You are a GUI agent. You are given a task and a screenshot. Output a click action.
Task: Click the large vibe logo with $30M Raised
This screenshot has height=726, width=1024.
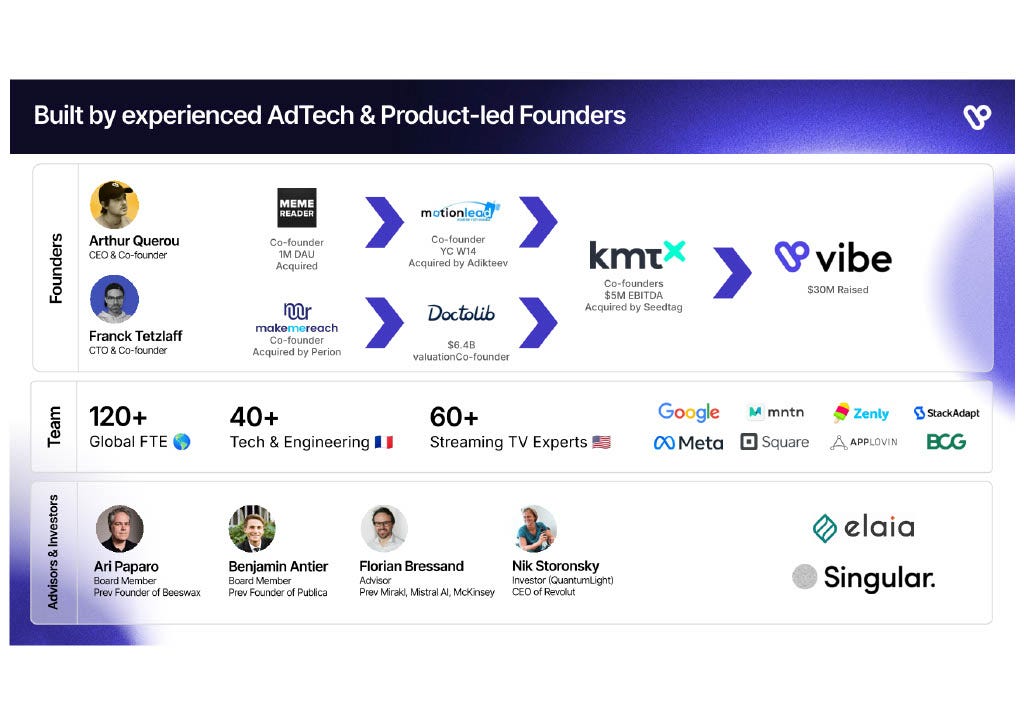point(833,258)
